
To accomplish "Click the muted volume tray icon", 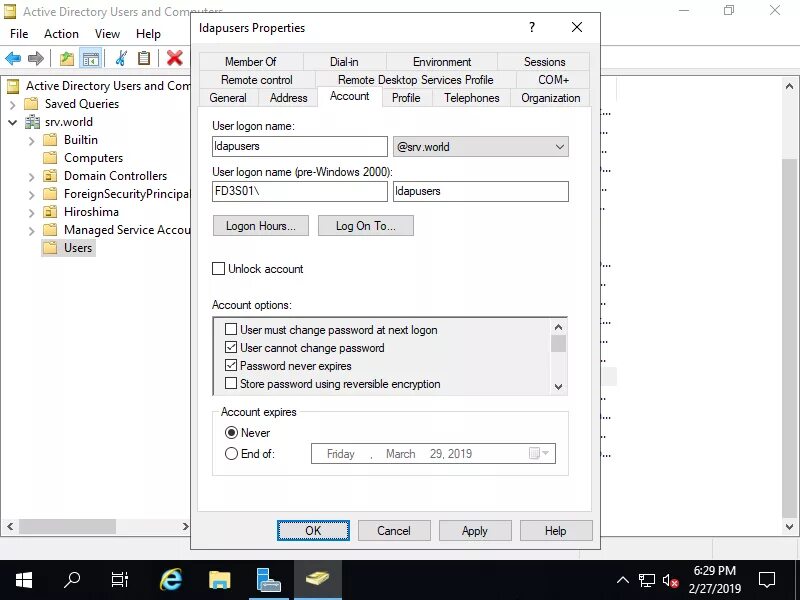I will tap(670, 580).
